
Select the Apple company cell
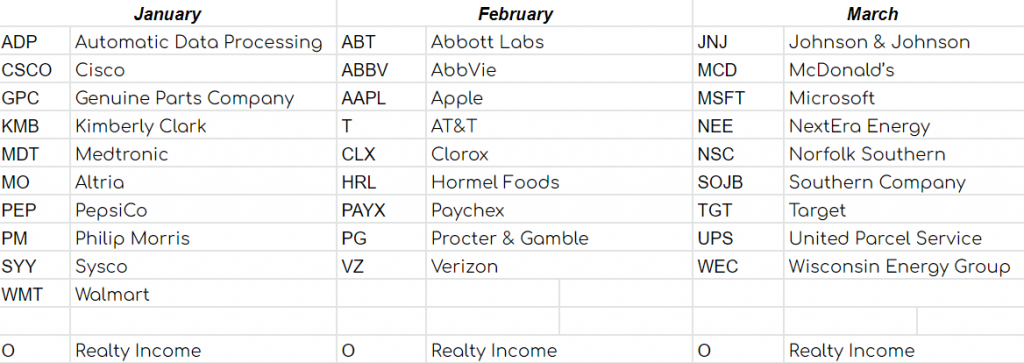(559, 98)
